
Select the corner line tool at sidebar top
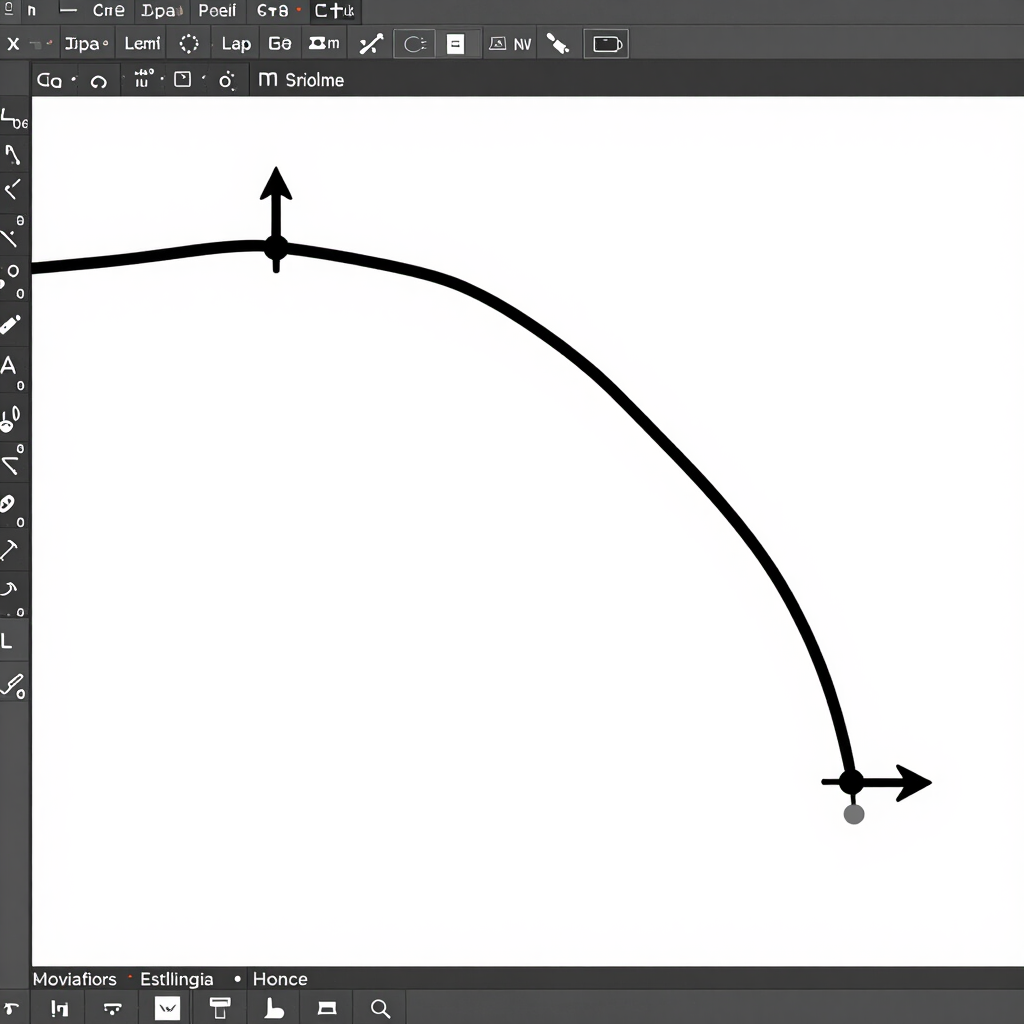[13, 119]
